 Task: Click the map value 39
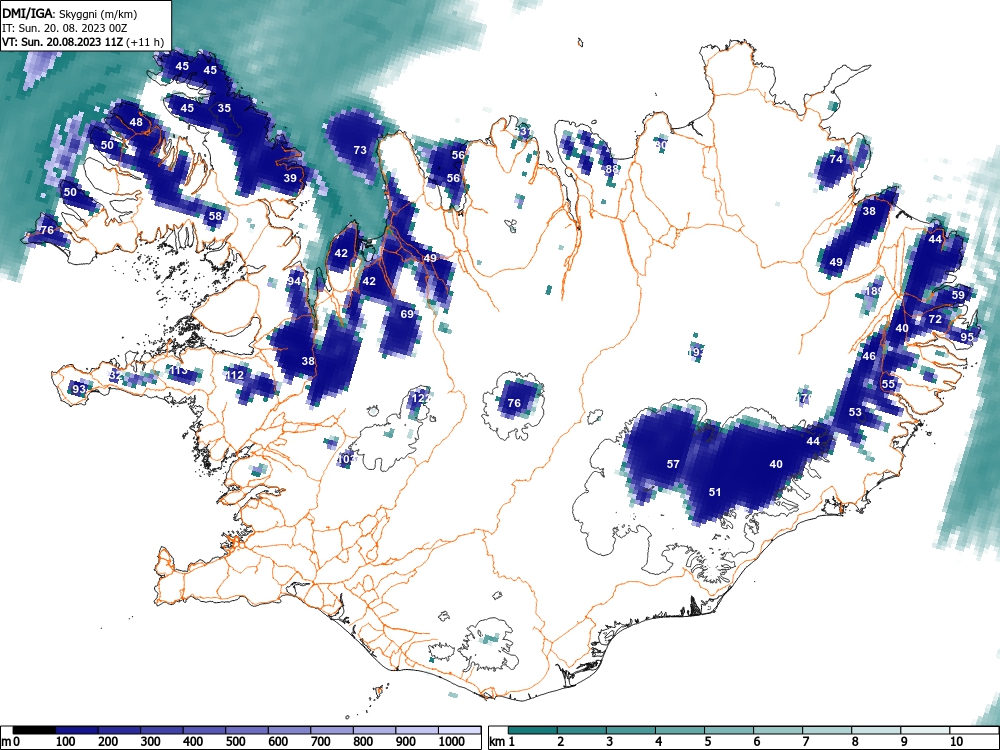pyautogui.click(x=290, y=178)
